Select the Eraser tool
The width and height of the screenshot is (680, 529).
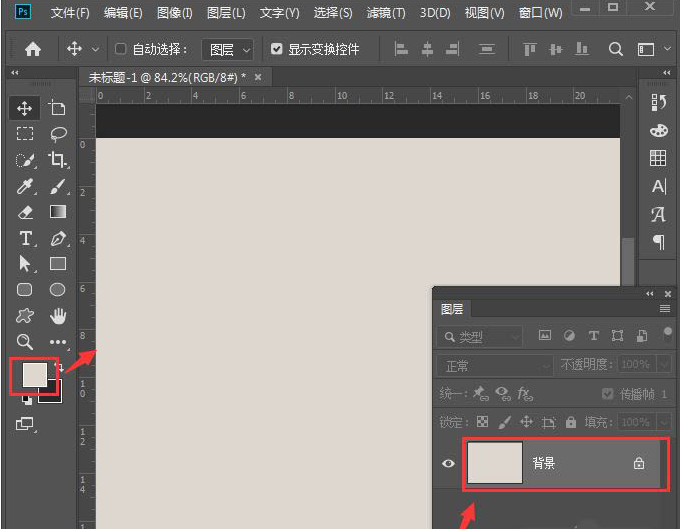tap(25, 212)
